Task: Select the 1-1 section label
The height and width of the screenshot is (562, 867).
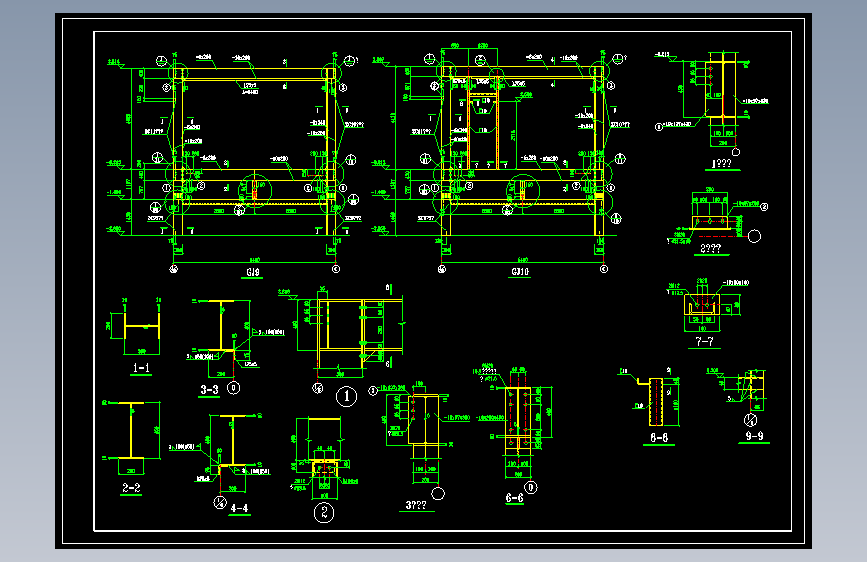Action: (141, 368)
